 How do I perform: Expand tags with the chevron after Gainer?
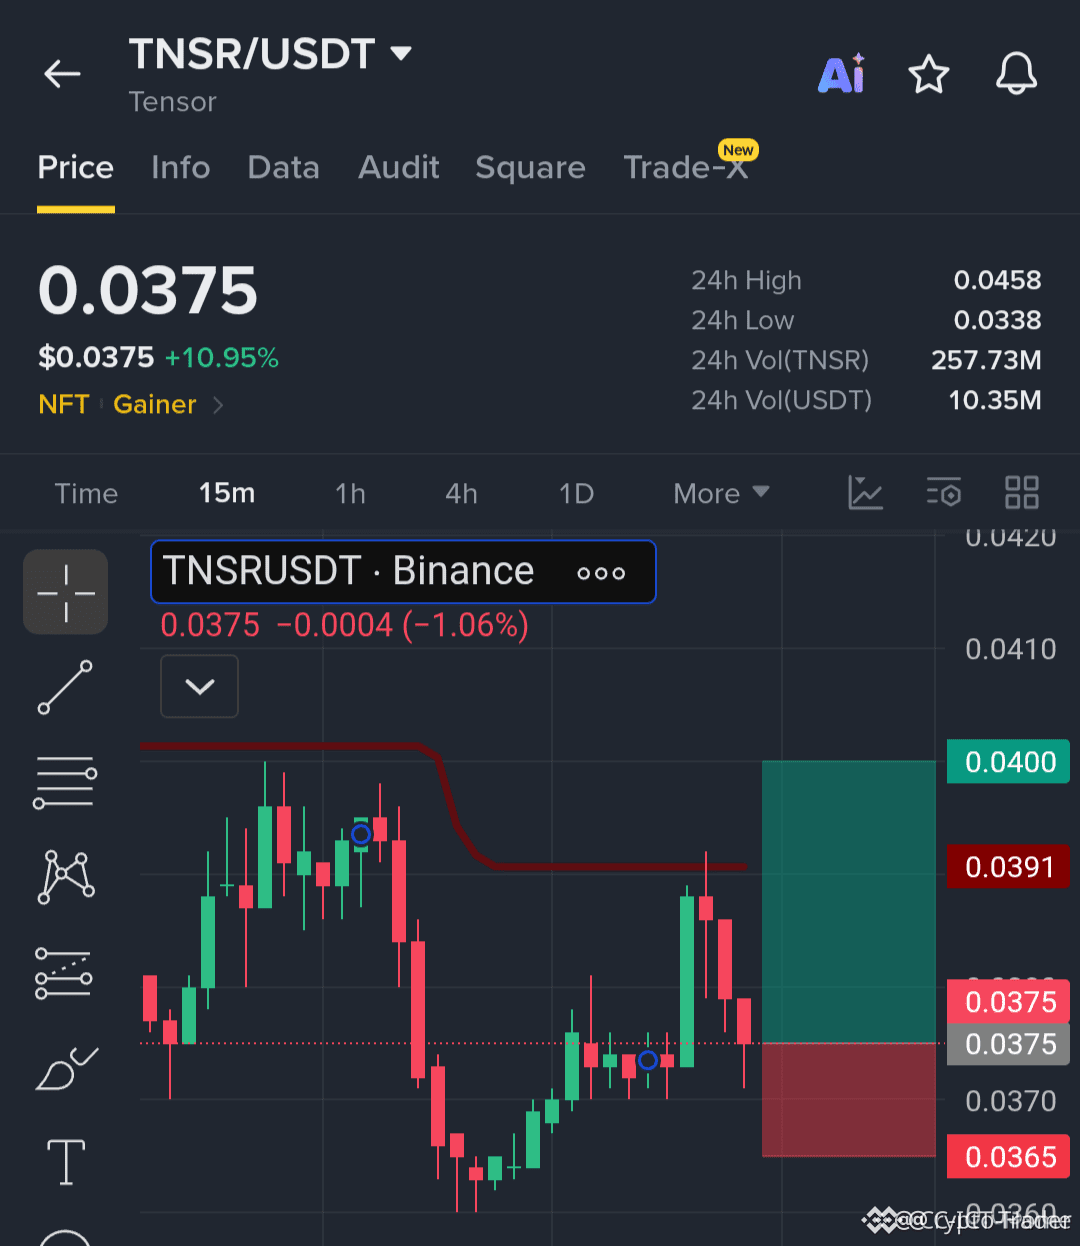point(218,405)
